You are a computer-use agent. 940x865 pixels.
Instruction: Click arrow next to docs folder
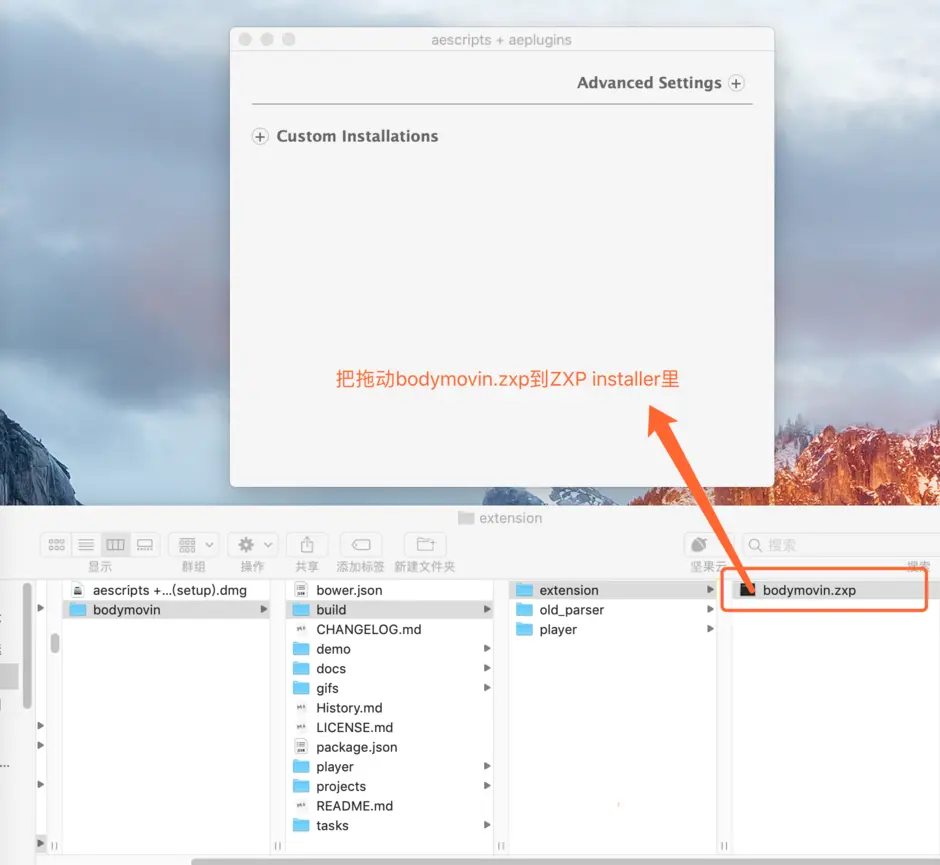pyautogui.click(x=487, y=668)
